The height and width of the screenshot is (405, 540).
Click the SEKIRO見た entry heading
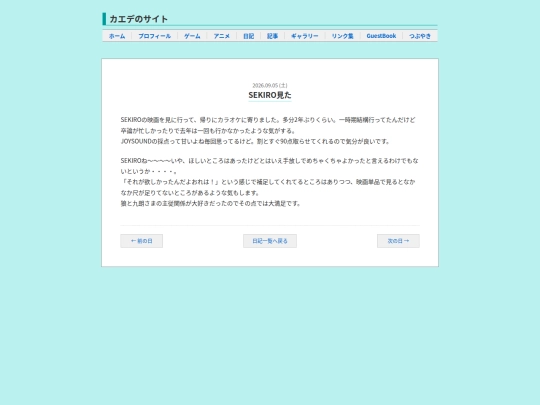tap(270, 95)
